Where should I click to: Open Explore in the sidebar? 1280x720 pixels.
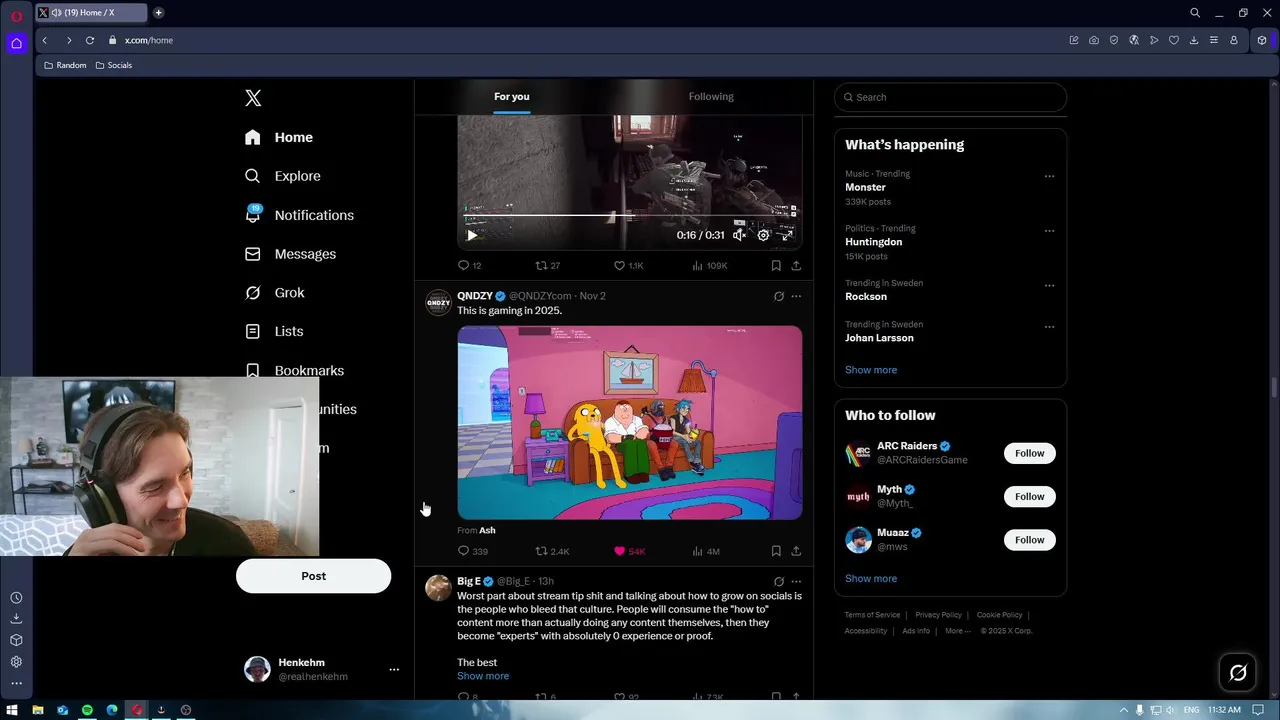point(284,176)
